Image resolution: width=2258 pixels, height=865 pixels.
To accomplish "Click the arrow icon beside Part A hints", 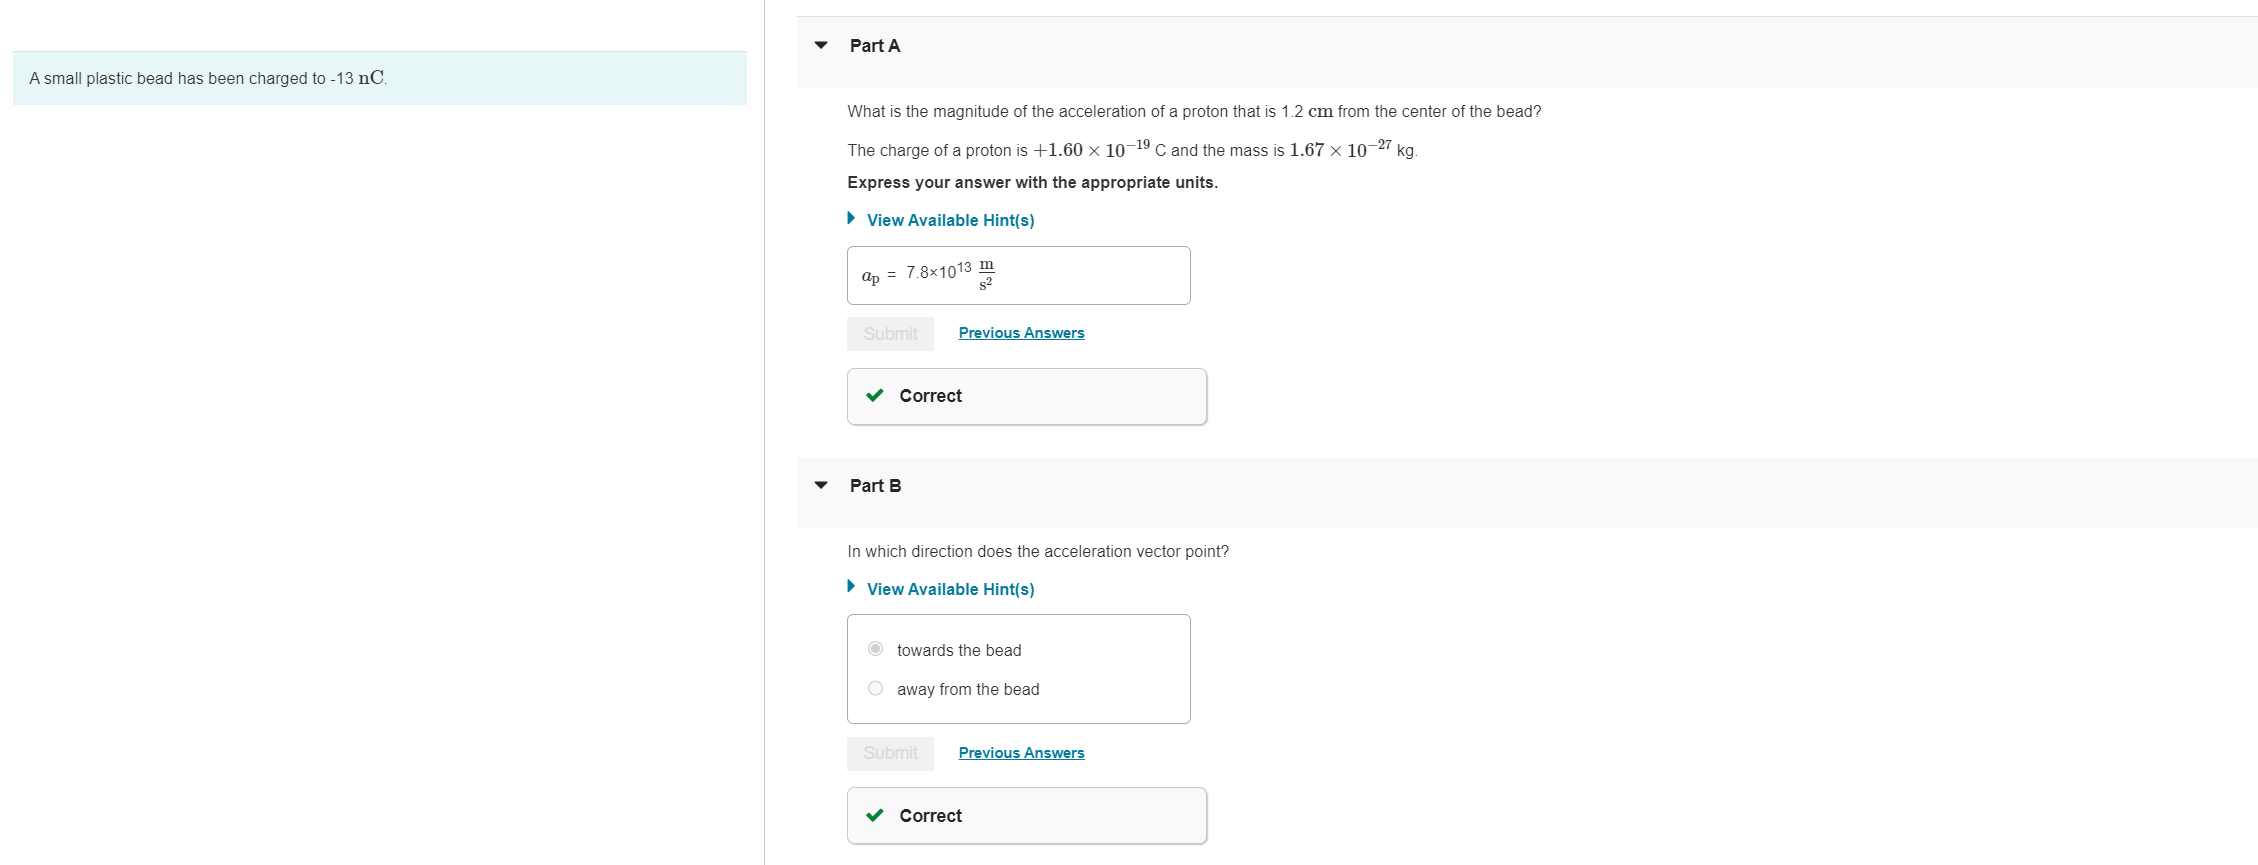I will [x=852, y=217].
